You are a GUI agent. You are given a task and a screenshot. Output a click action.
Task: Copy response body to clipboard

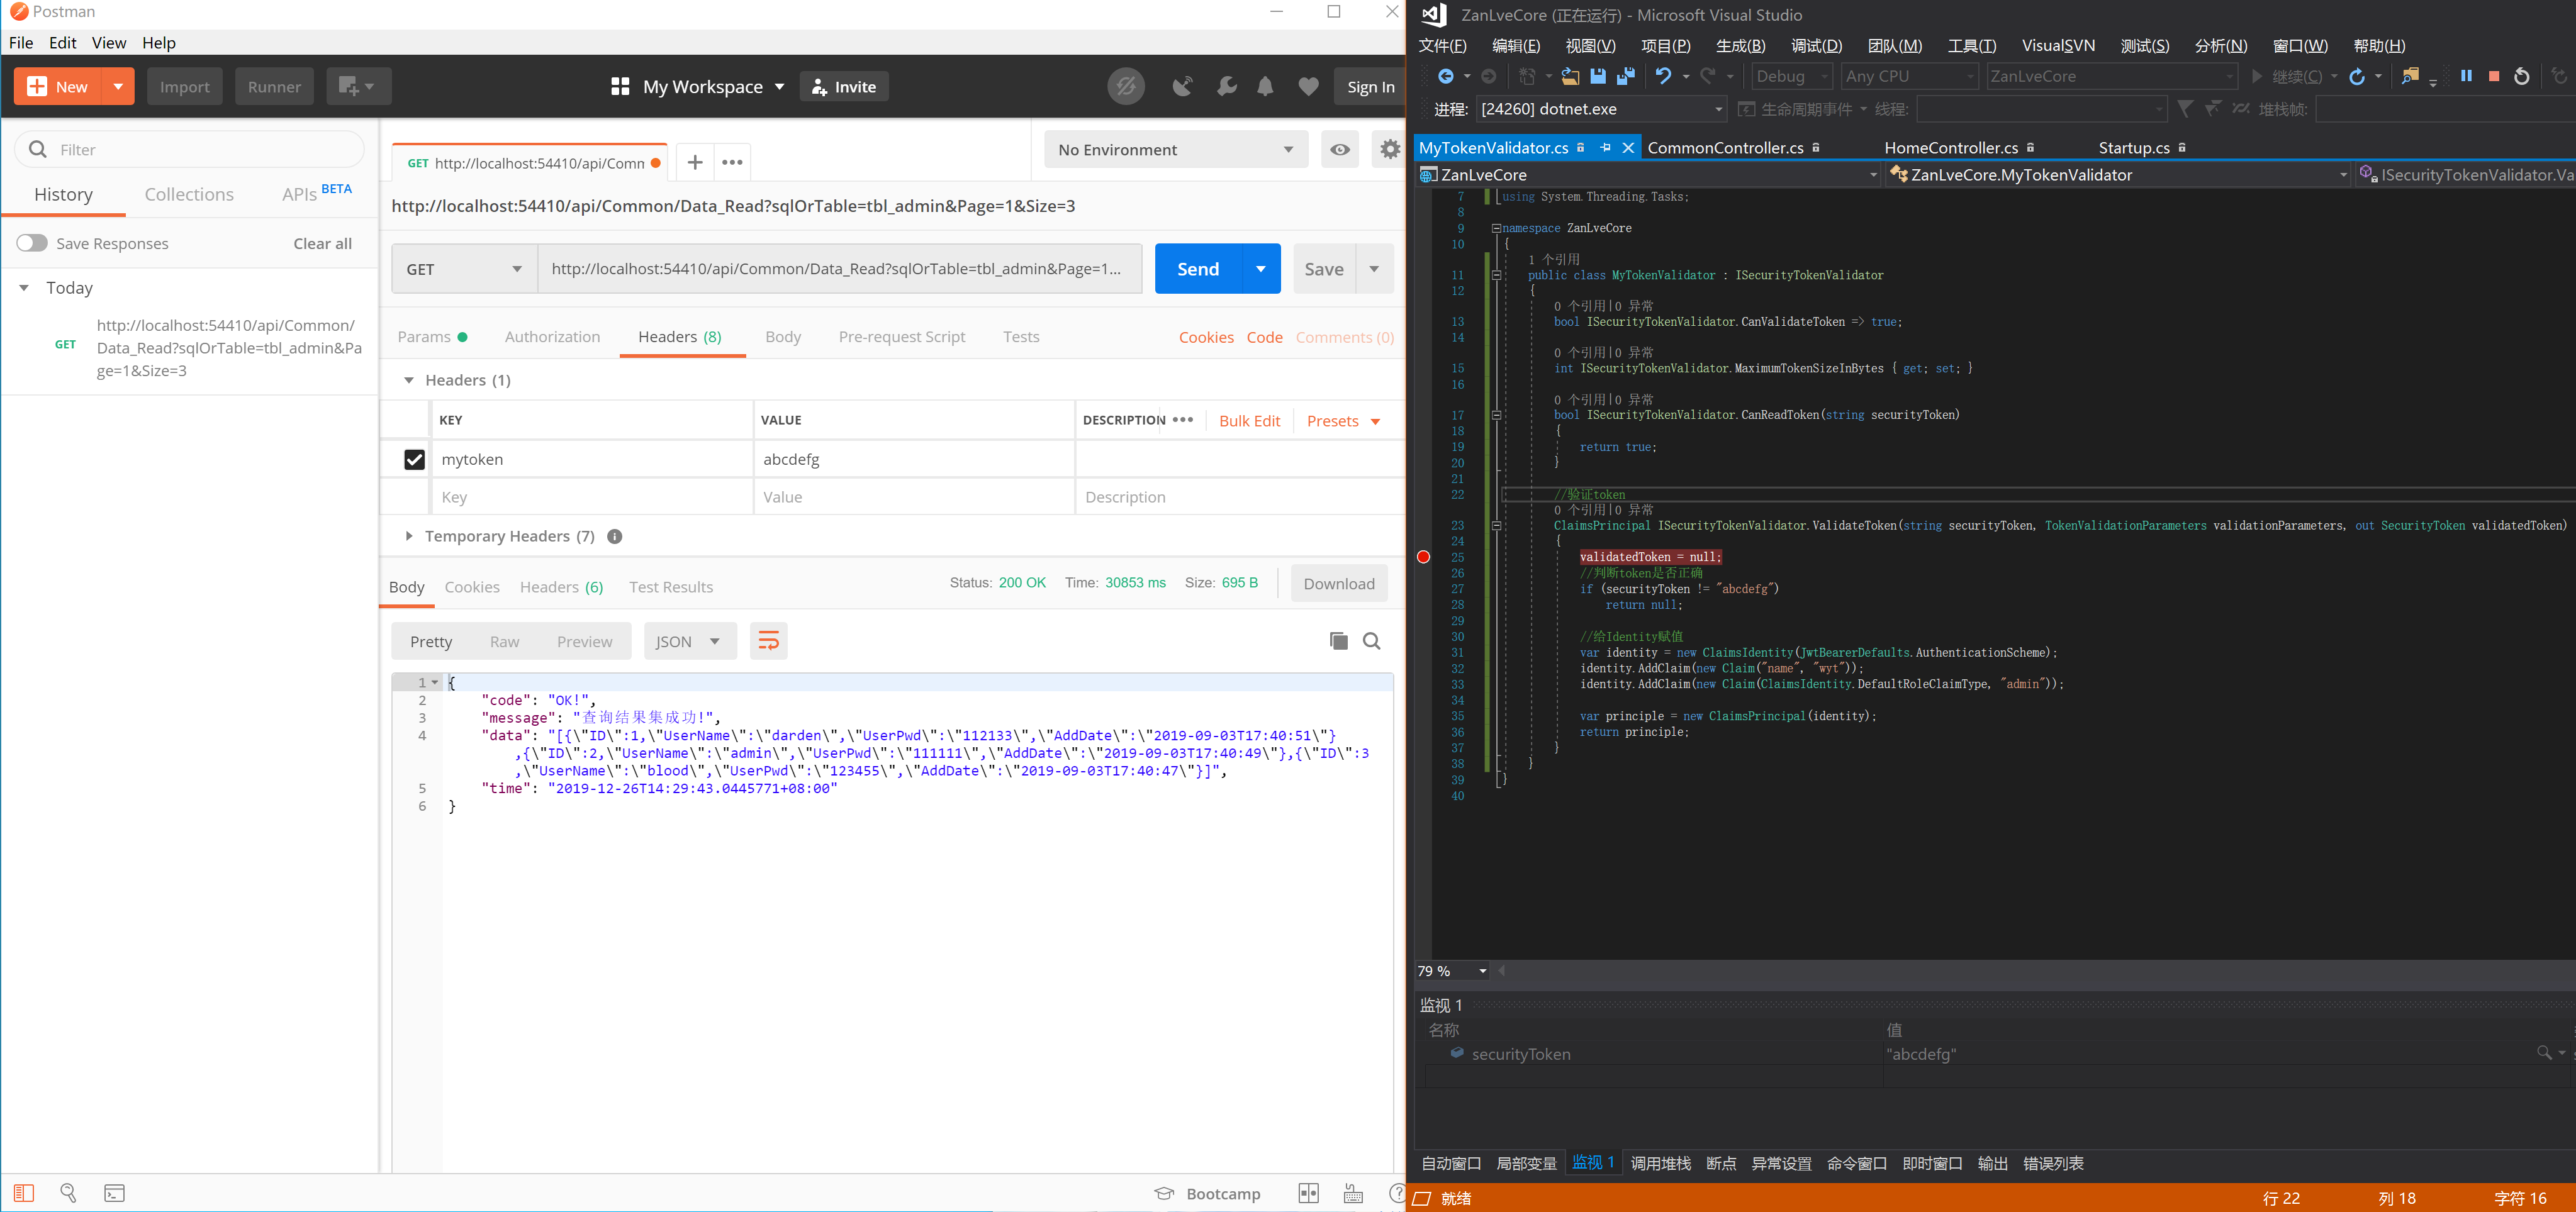[1338, 641]
